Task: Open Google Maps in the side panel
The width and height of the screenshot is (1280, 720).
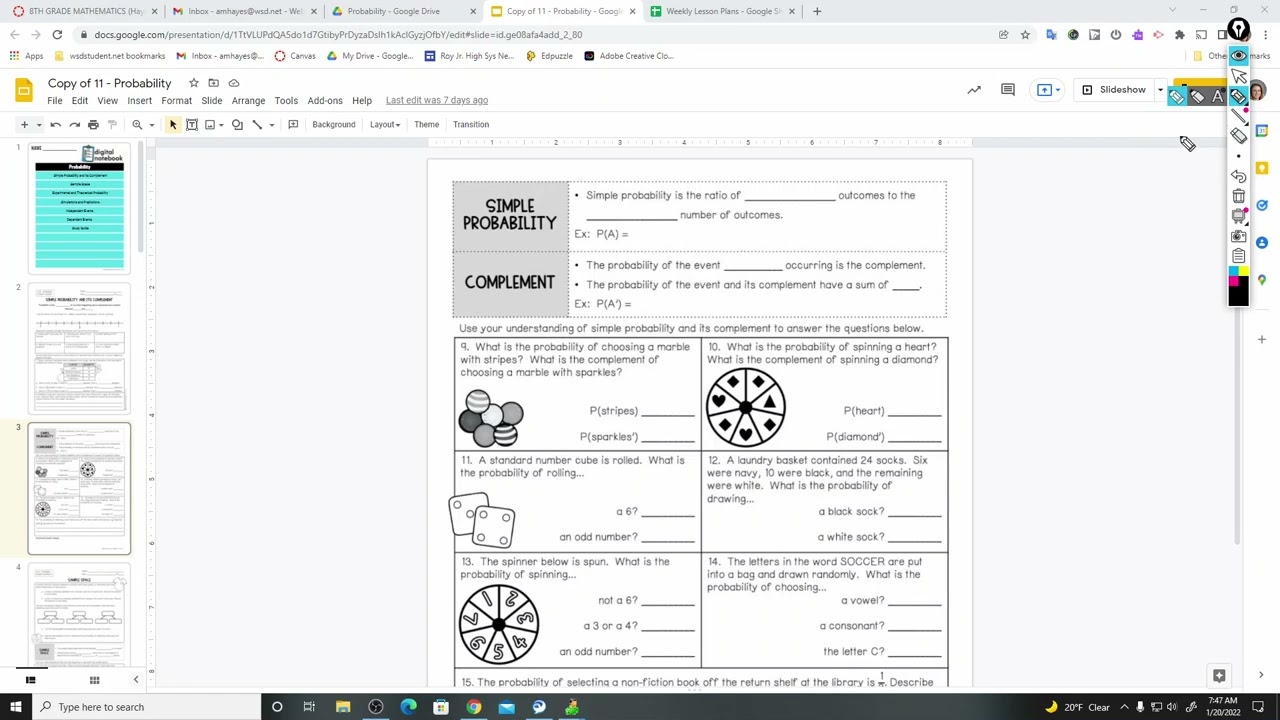Action: [x=1262, y=280]
